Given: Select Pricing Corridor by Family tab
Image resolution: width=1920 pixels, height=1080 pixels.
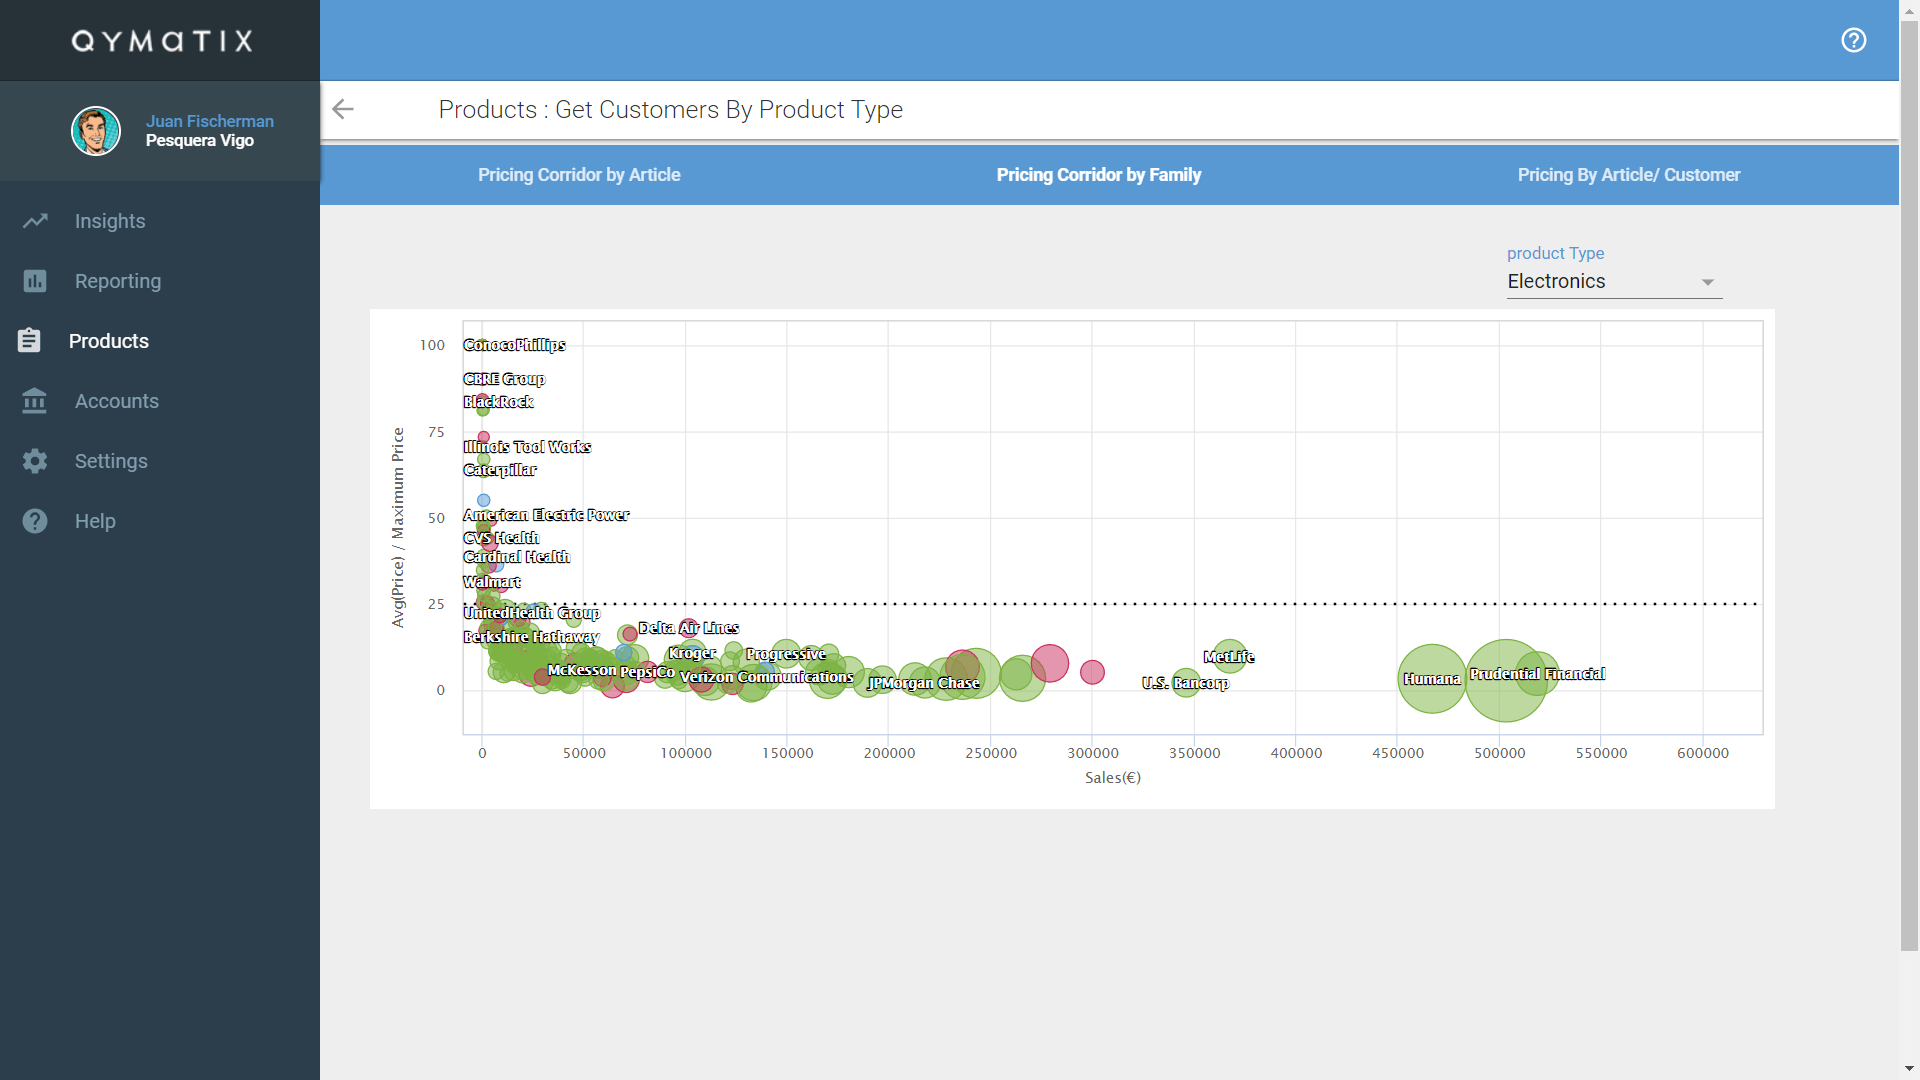Looking at the screenshot, I should pos(1098,175).
